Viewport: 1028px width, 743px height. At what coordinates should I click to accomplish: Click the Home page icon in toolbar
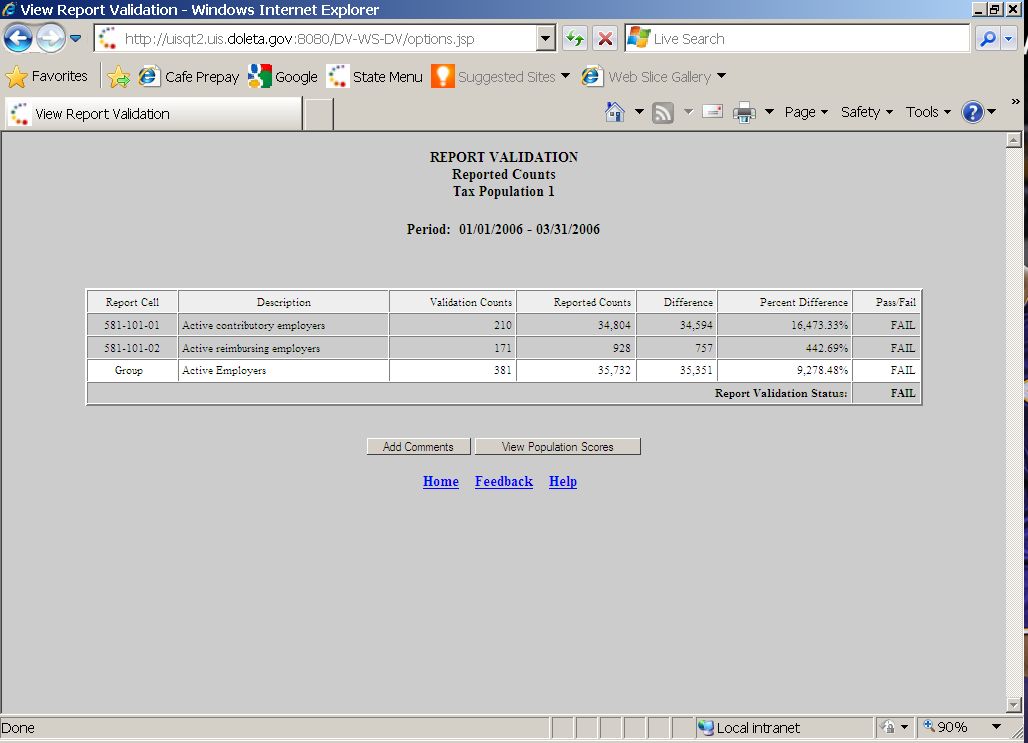[x=615, y=112]
